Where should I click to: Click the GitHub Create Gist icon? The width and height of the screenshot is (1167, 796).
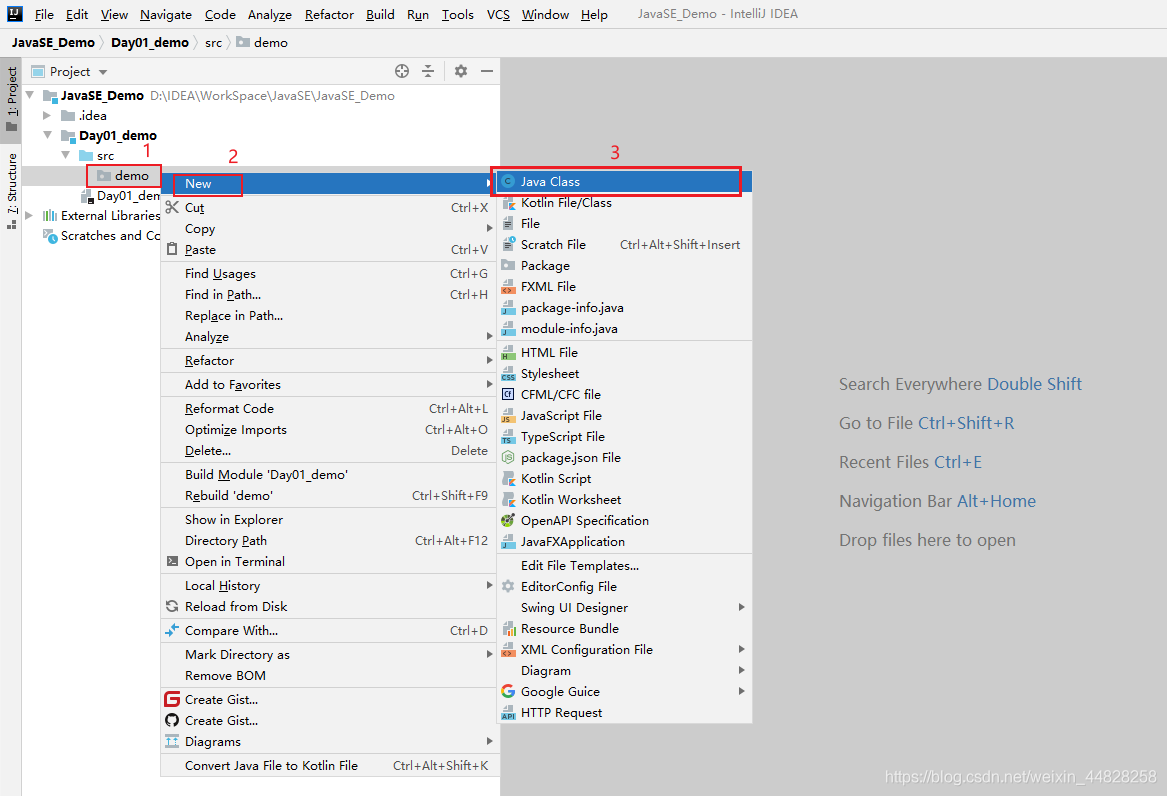coord(172,720)
